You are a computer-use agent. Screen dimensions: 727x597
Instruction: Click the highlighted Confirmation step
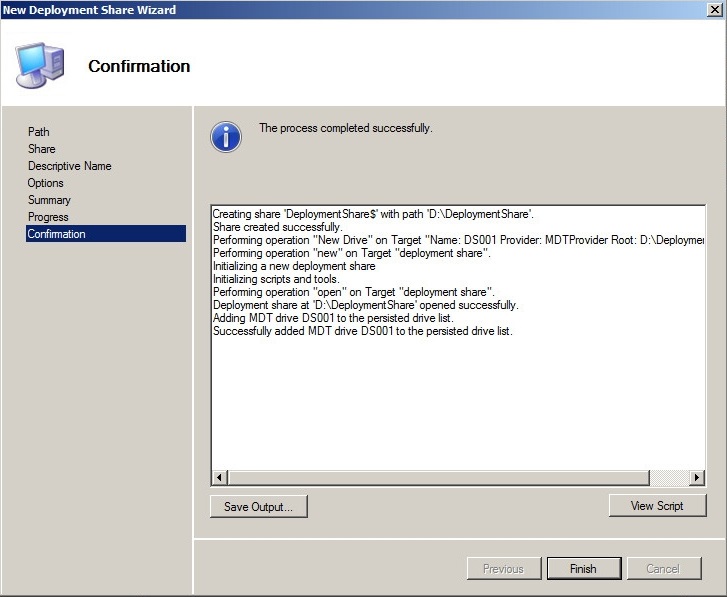click(x=105, y=234)
